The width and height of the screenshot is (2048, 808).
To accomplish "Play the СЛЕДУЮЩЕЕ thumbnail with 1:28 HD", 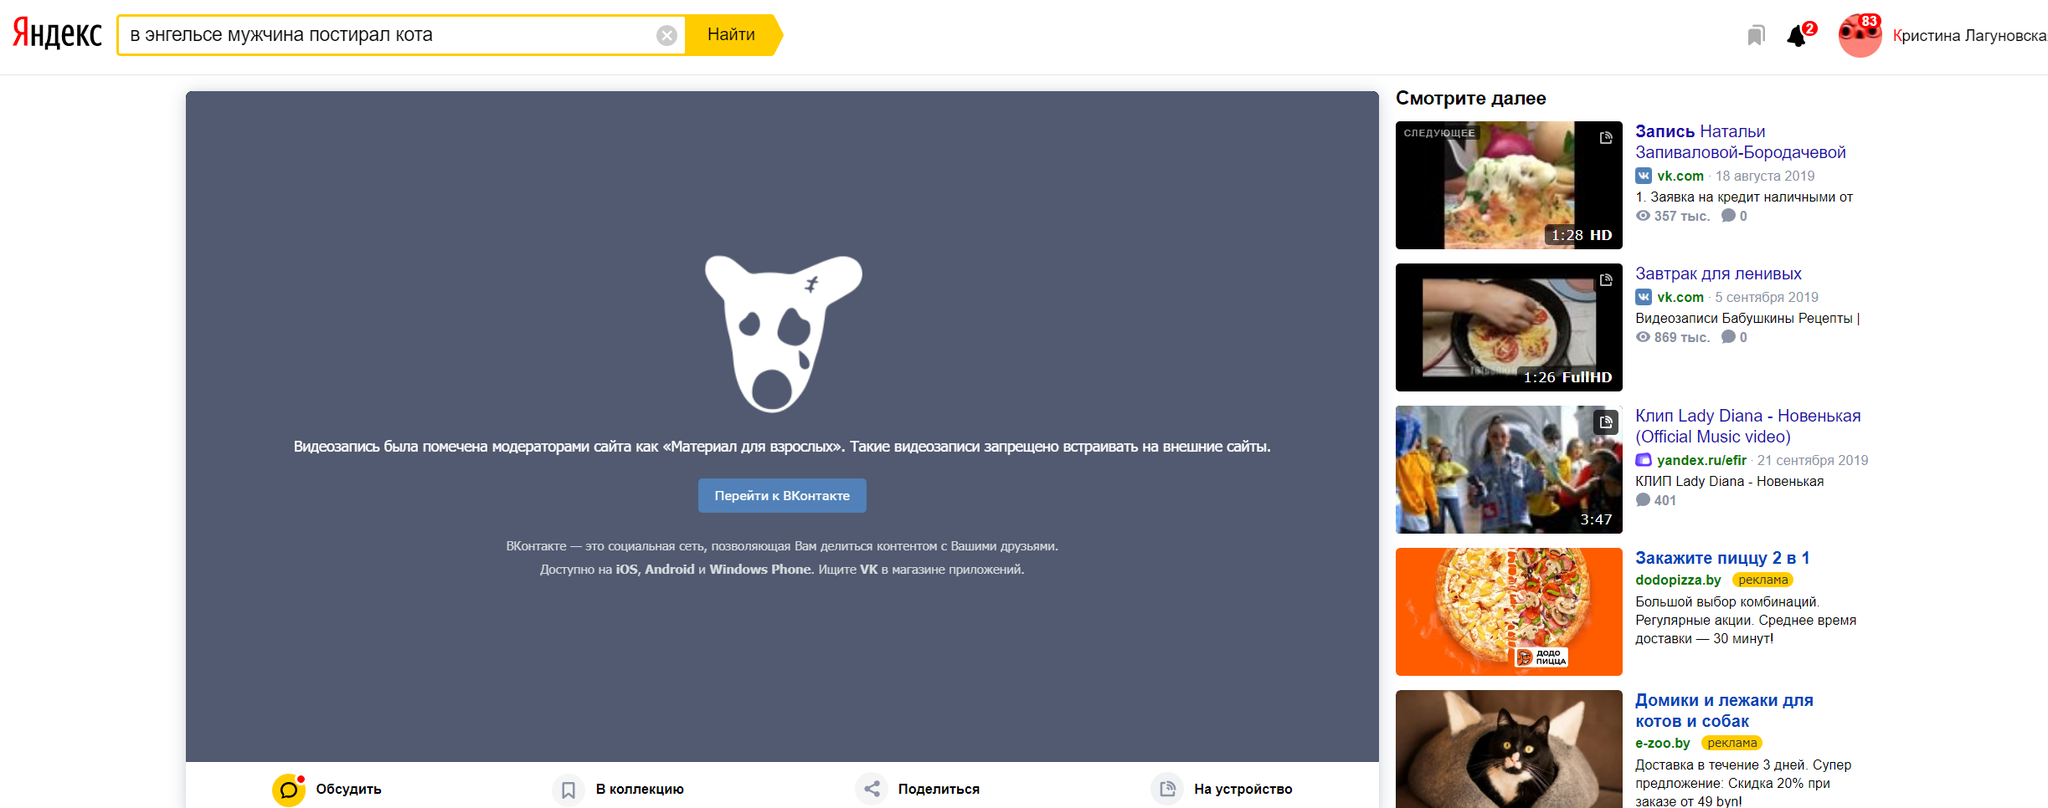I will (1509, 185).
